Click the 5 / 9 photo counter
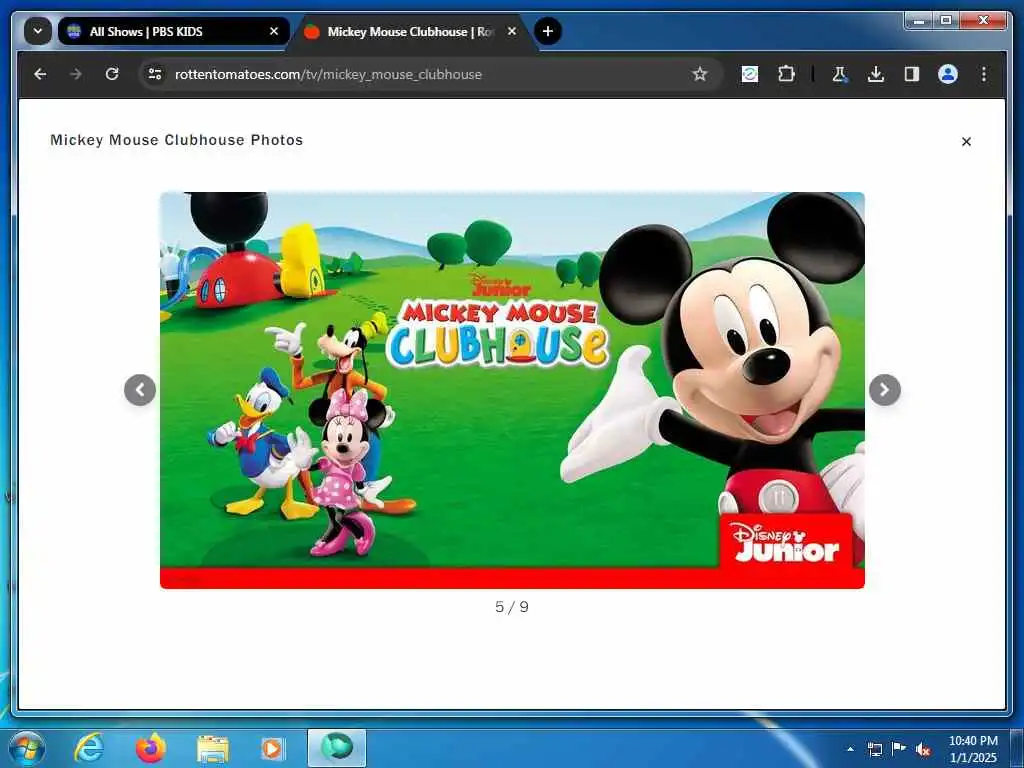The height and width of the screenshot is (768, 1024). click(x=512, y=607)
